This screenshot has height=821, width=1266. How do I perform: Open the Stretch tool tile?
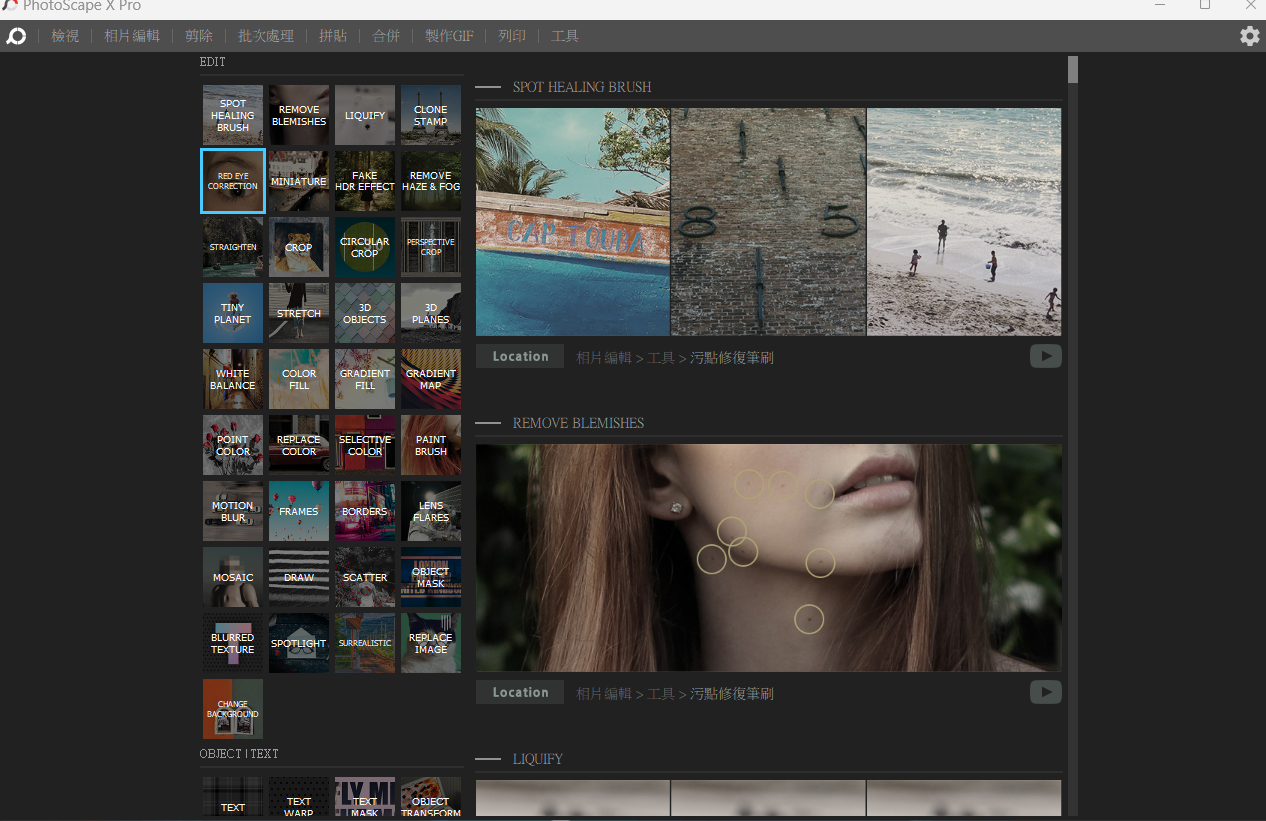[299, 313]
